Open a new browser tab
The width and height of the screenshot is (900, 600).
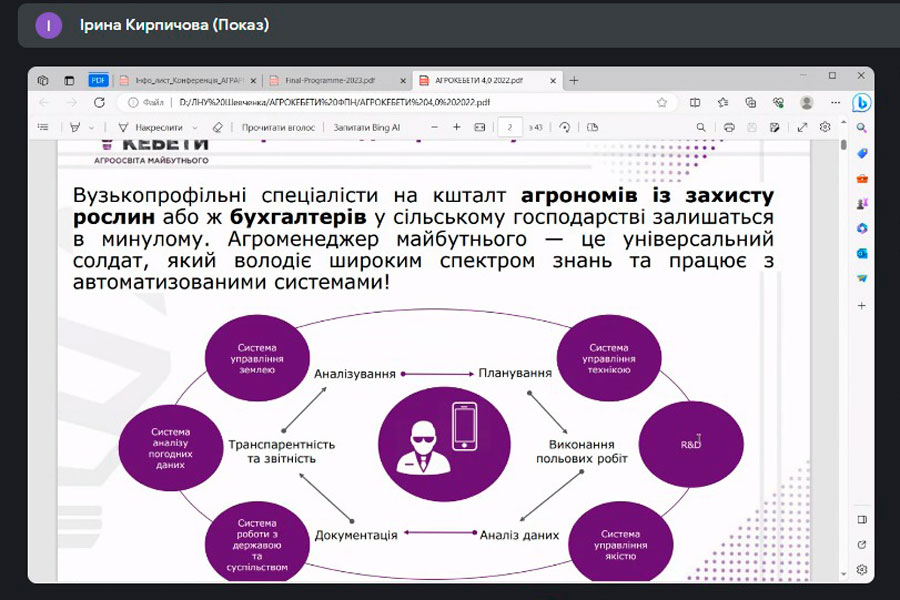[573, 80]
